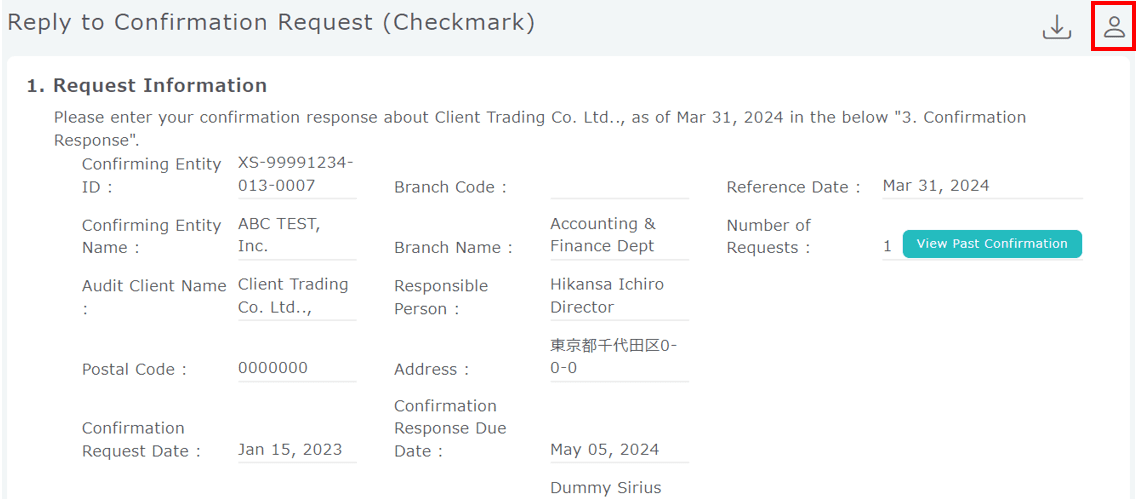This screenshot has width=1138, height=499.
Task: Click the Dummy Sirius text at bottom
Action: 606,488
